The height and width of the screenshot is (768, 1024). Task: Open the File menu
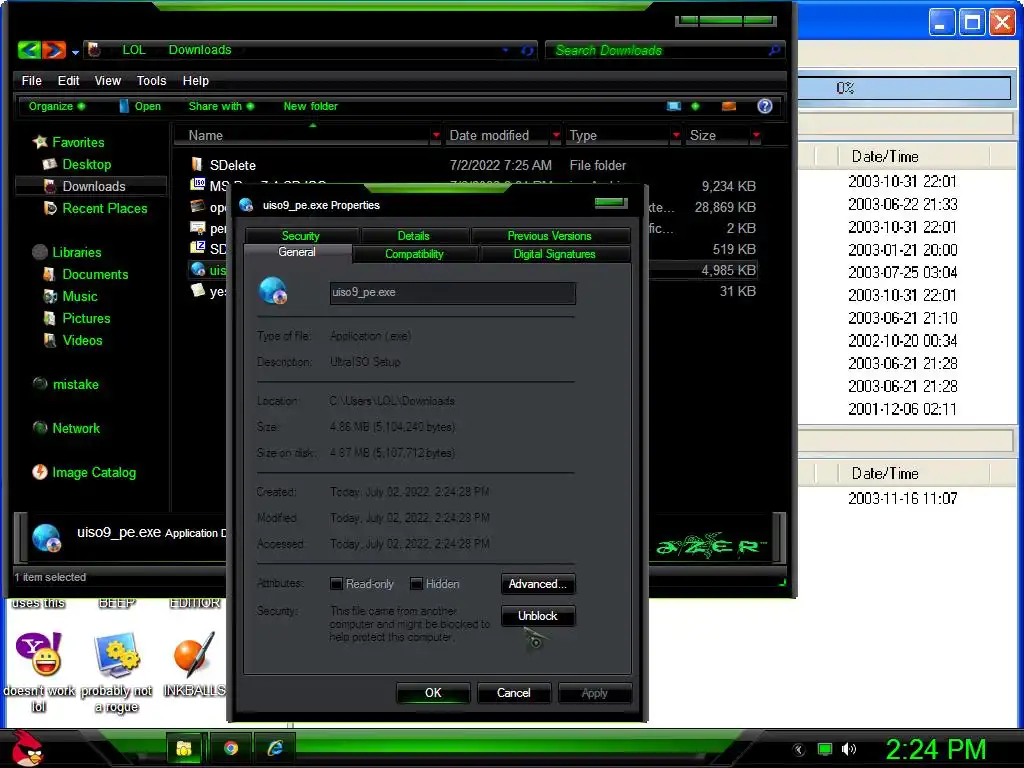pyautogui.click(x=31, y=80)
